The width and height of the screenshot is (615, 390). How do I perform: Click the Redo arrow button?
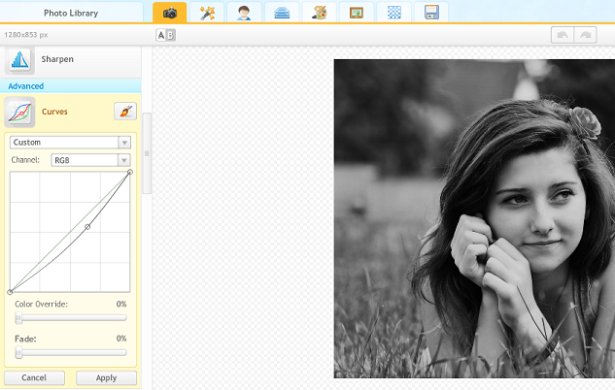(x=586, y=35)
